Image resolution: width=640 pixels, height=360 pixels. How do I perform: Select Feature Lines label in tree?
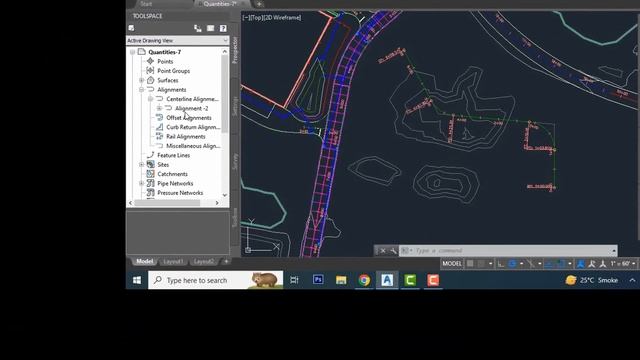tap(173, 156)
